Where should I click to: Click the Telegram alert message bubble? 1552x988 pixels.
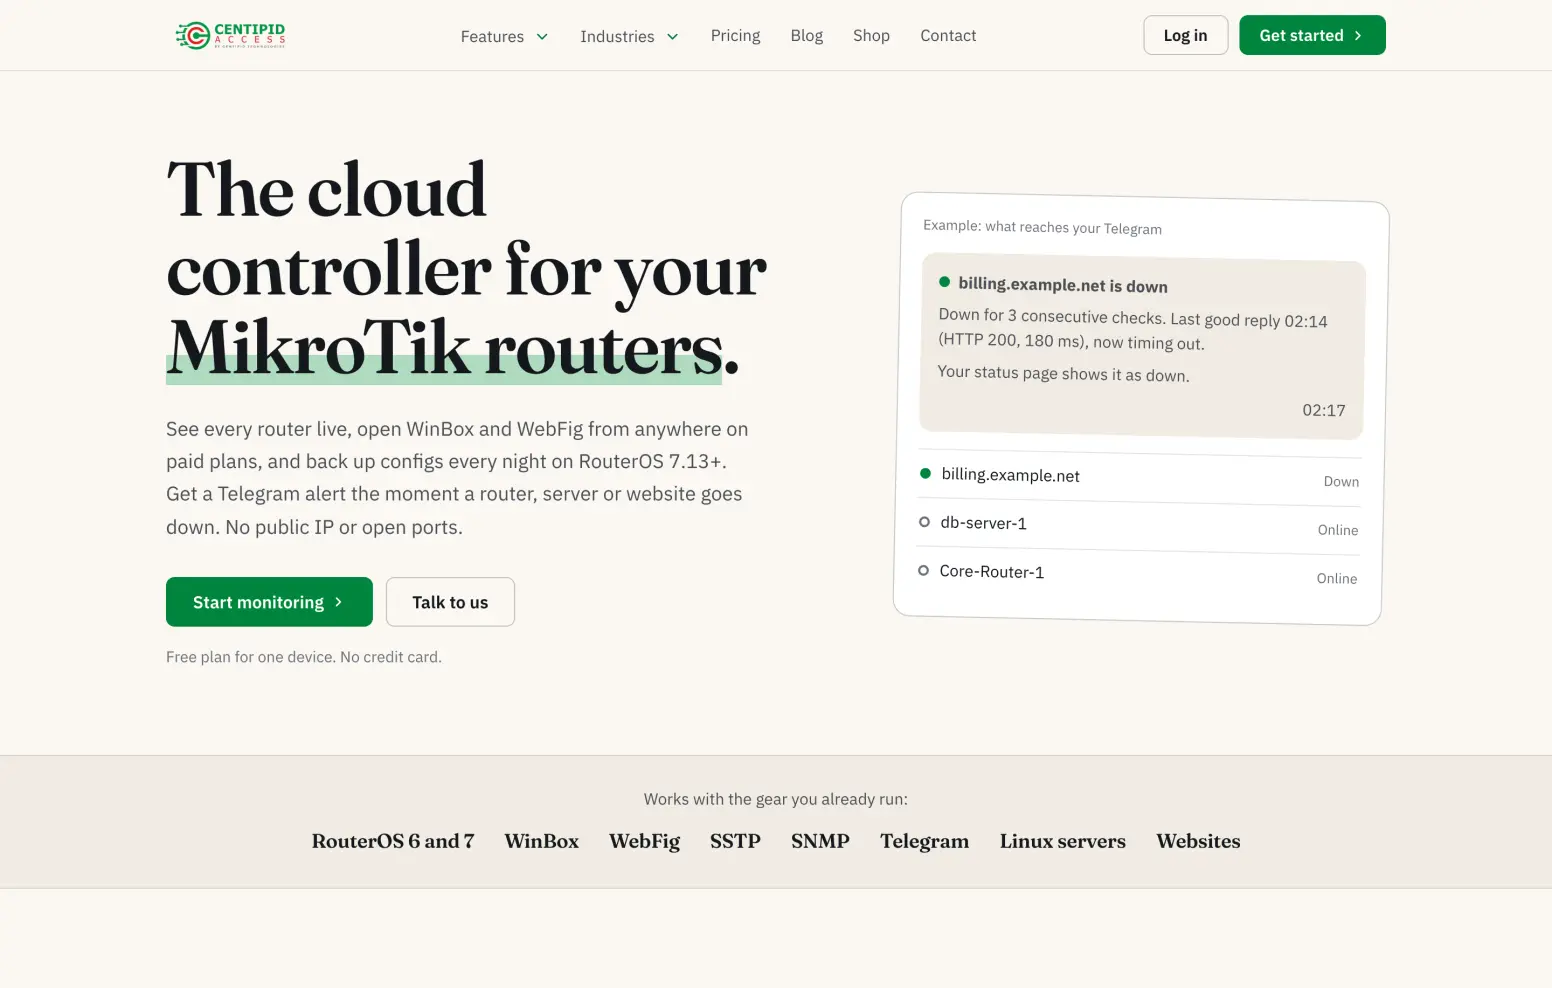(x=1142, y=346)
